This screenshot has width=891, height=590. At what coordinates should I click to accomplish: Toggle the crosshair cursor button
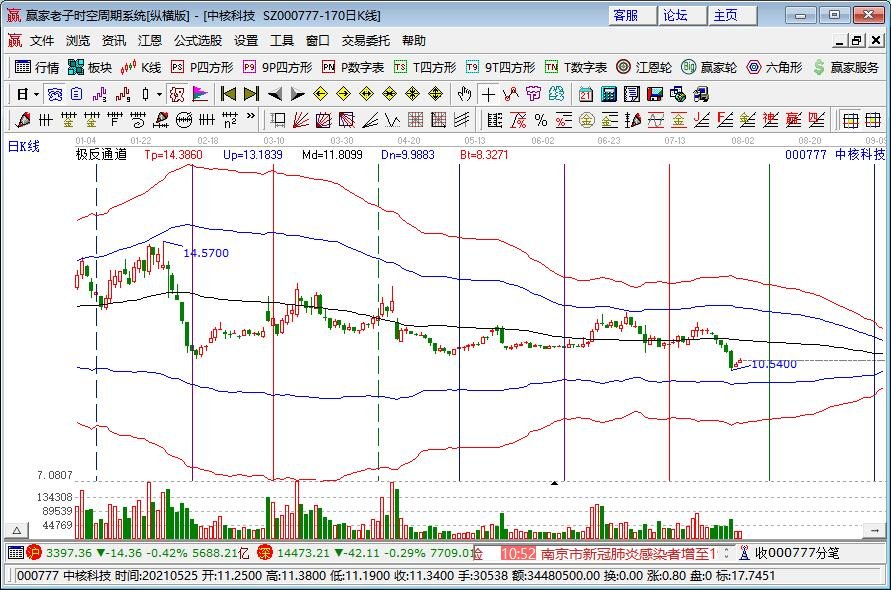tap(487, 94)
